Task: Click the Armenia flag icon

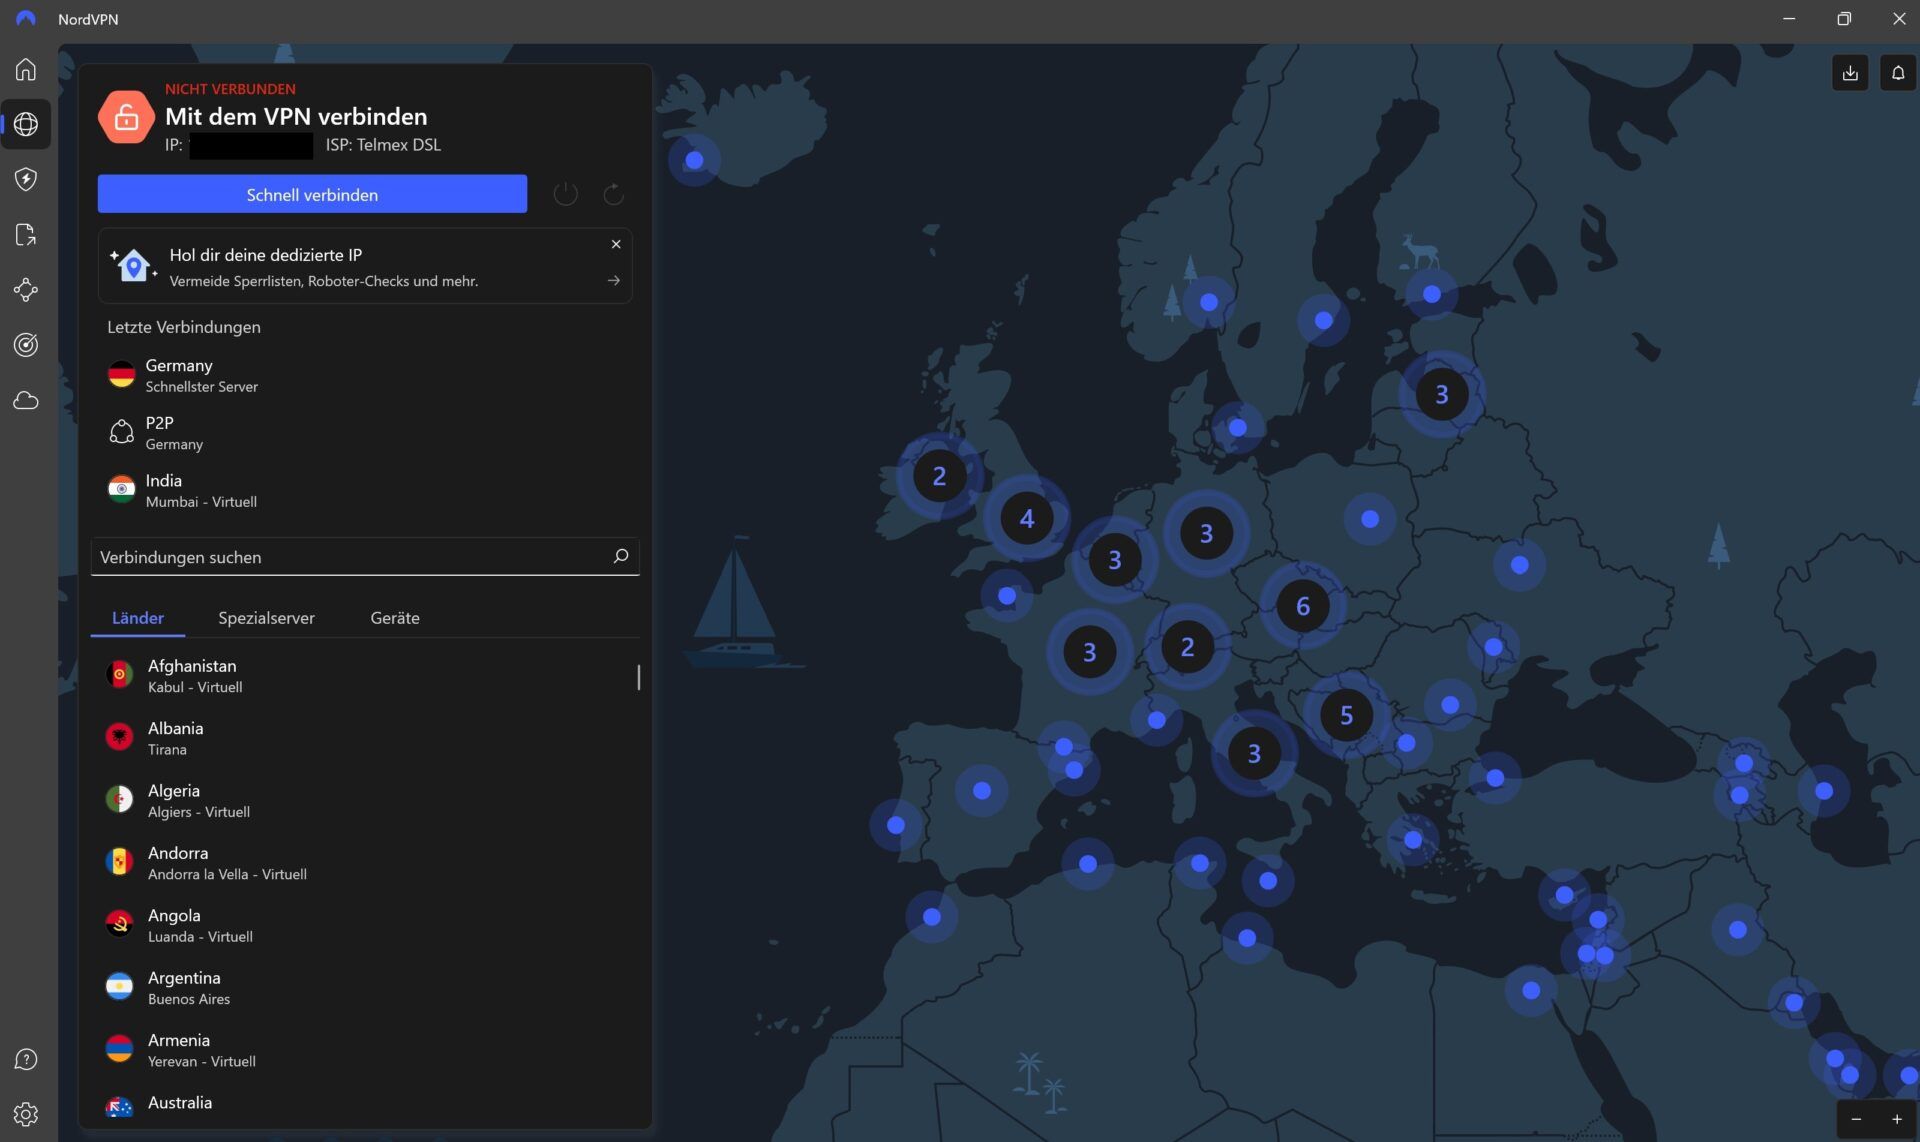Action: (x=119, y=1049)
